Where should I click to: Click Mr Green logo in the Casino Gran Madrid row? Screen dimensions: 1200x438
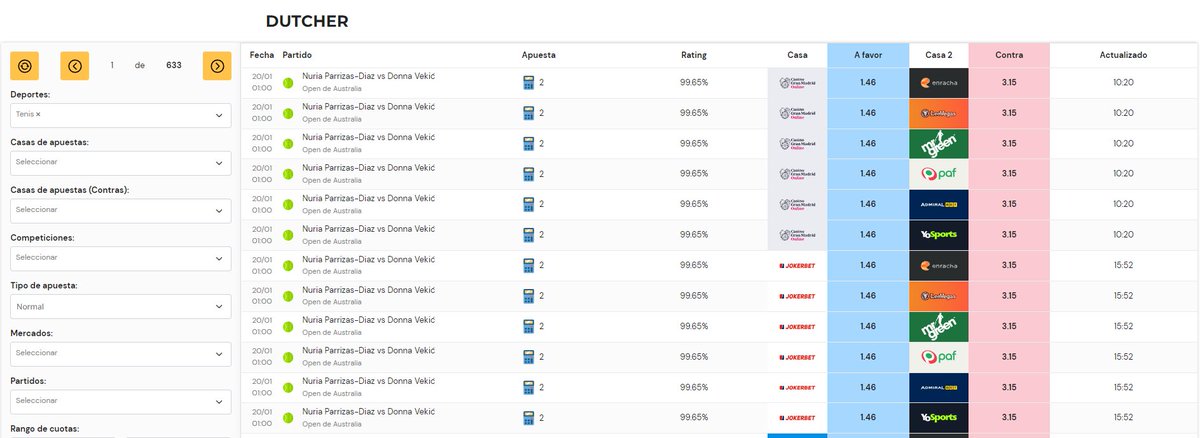click(939, 144)
